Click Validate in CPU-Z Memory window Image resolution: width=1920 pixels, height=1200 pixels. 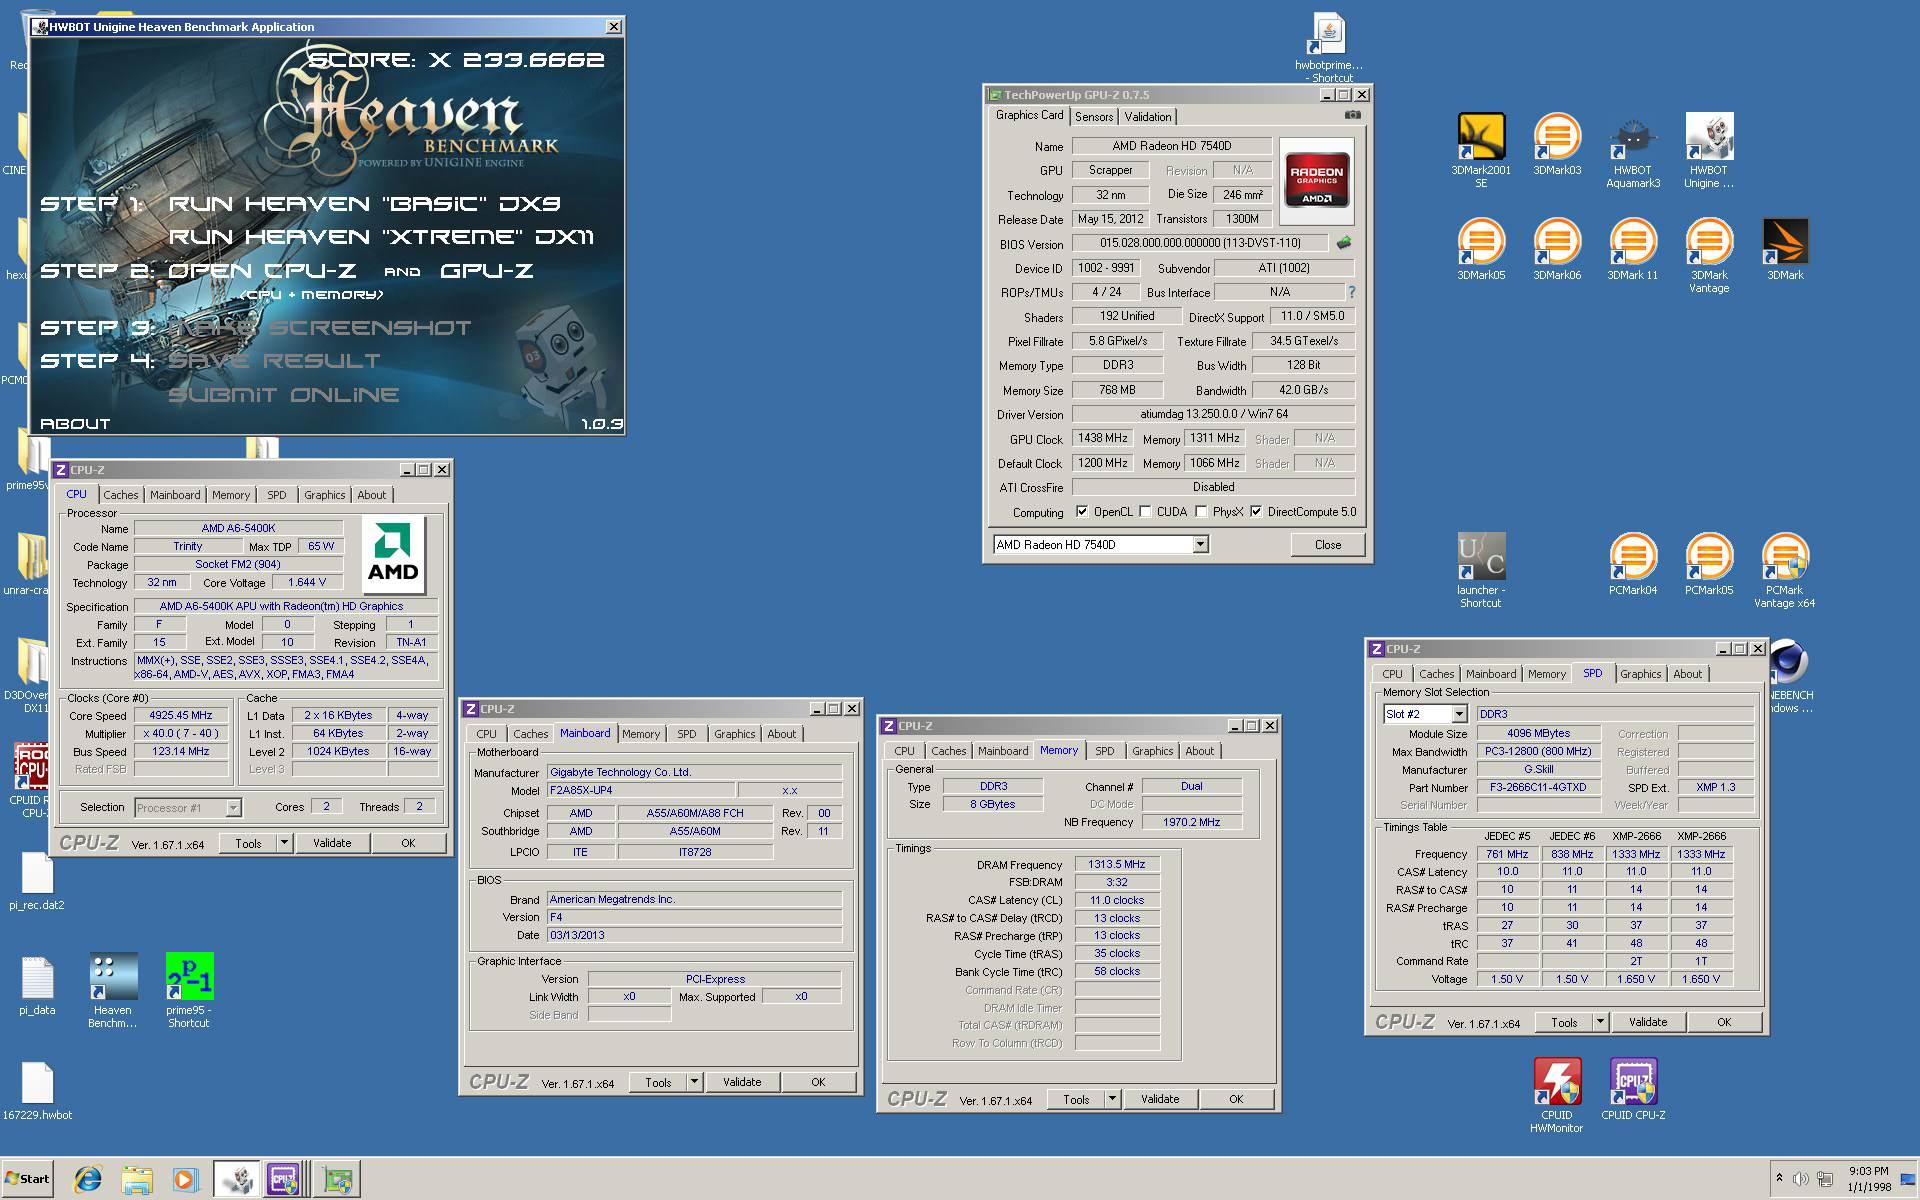1160,1099
